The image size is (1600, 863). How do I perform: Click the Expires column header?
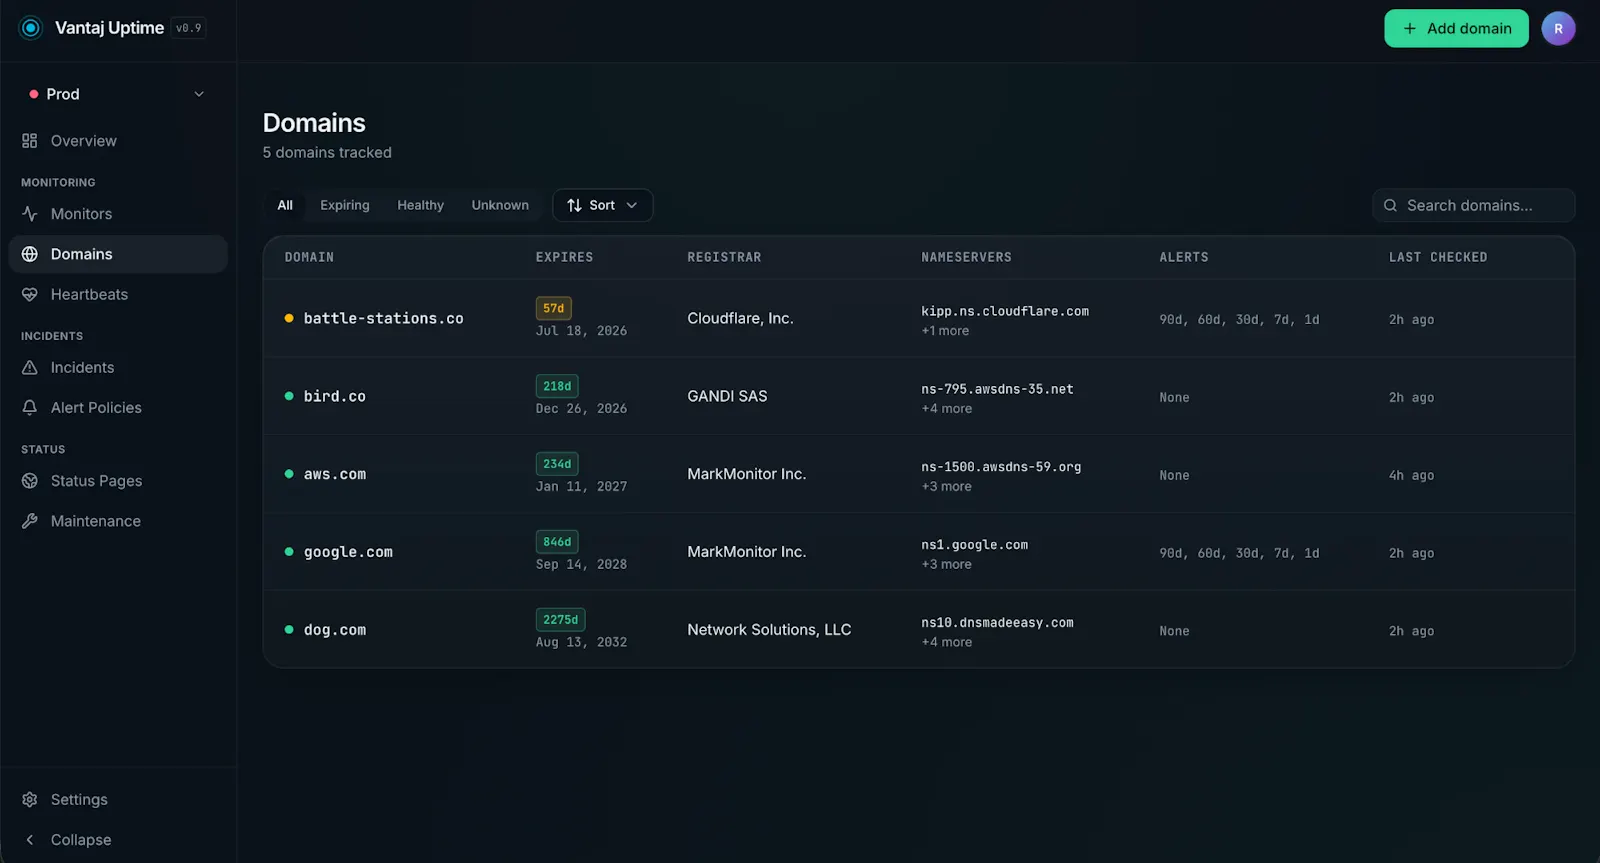coord(564,257)
